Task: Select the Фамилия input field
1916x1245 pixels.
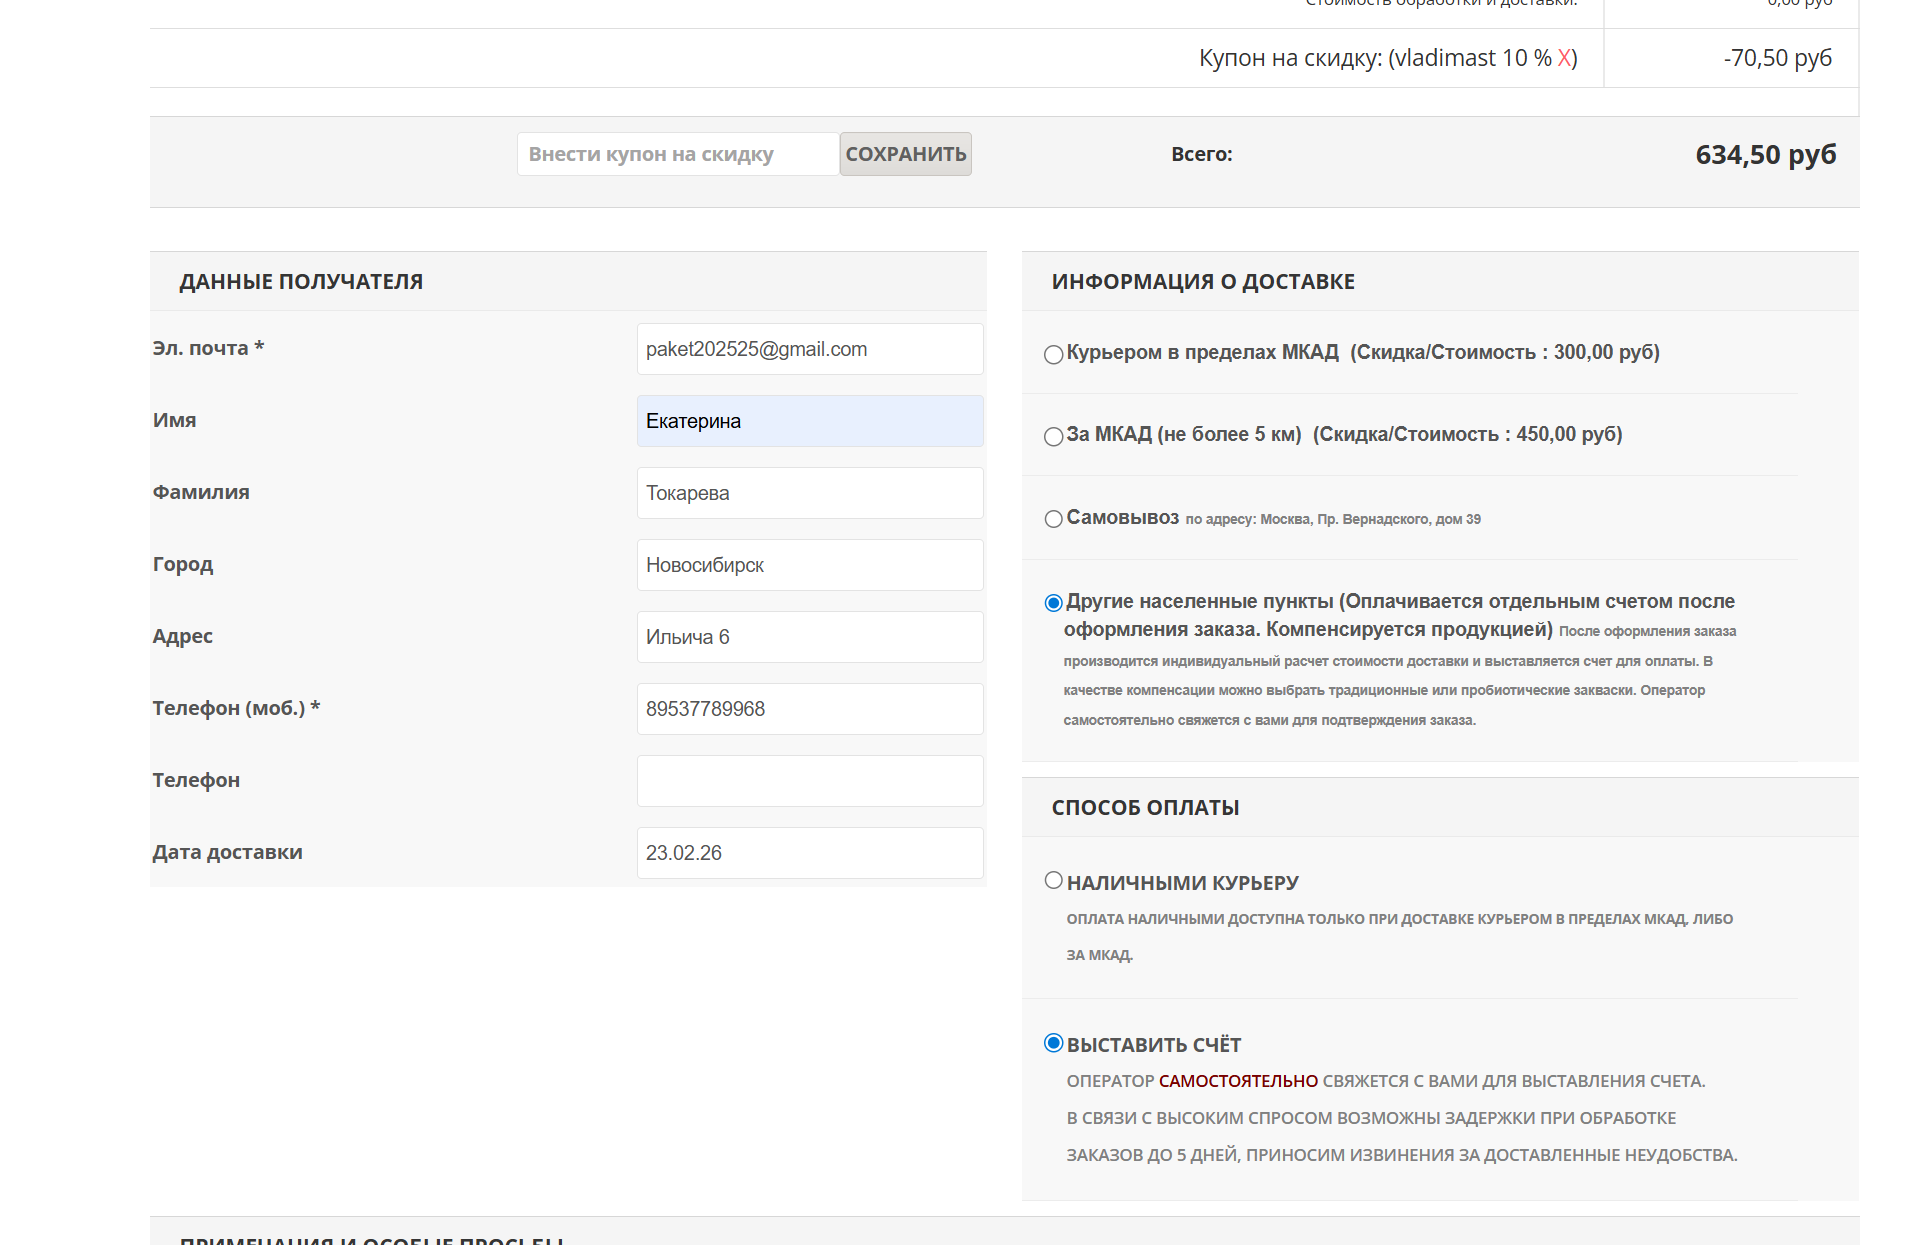Action: click(x=809, y=493)
